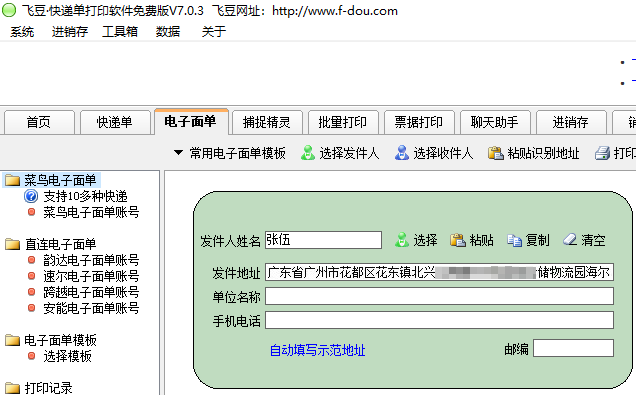Viewport: 636px width, 395px height.
Task: Open the 系统 menu
Action: pyautogui.click(x=22, y=32)
